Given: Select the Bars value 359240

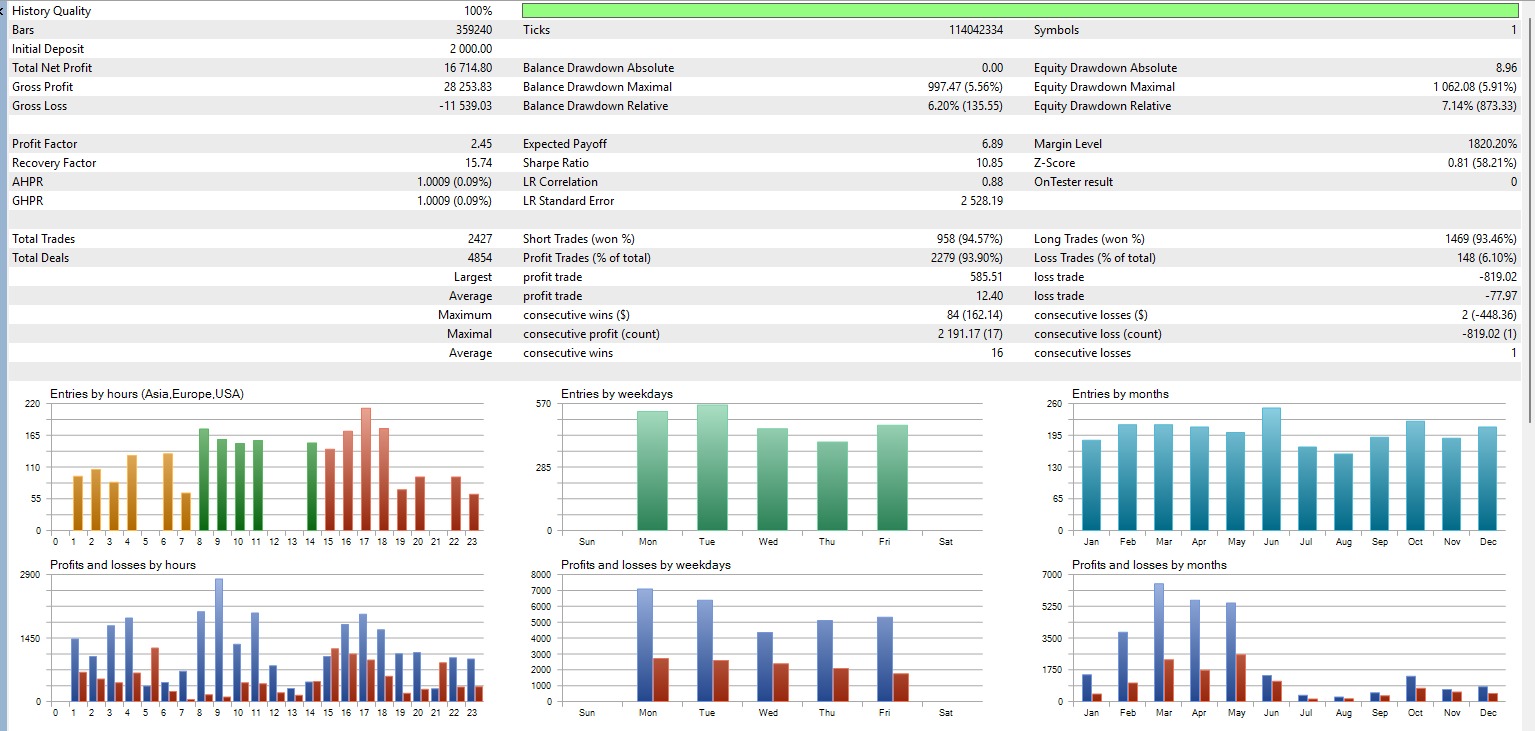Looking at the screenshot, I should coord(474,30).
